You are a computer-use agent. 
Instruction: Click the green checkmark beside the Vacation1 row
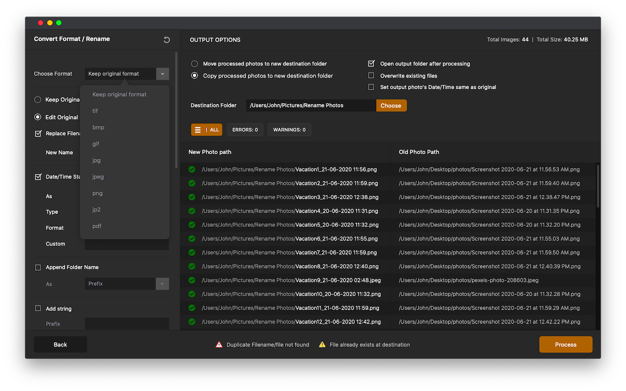192,169
